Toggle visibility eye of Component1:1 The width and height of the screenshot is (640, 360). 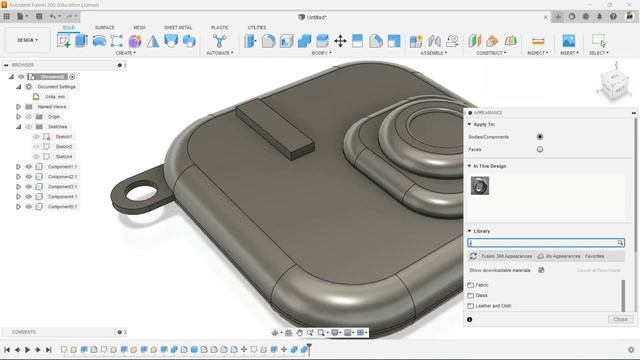[29, 167]
